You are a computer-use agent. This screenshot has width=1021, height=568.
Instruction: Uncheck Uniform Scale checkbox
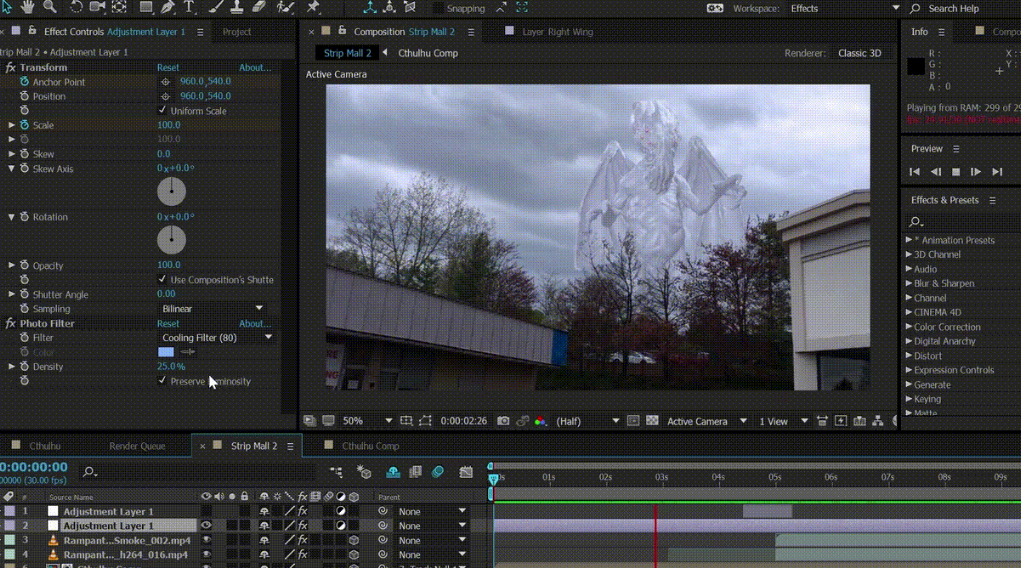click(163, 110)
